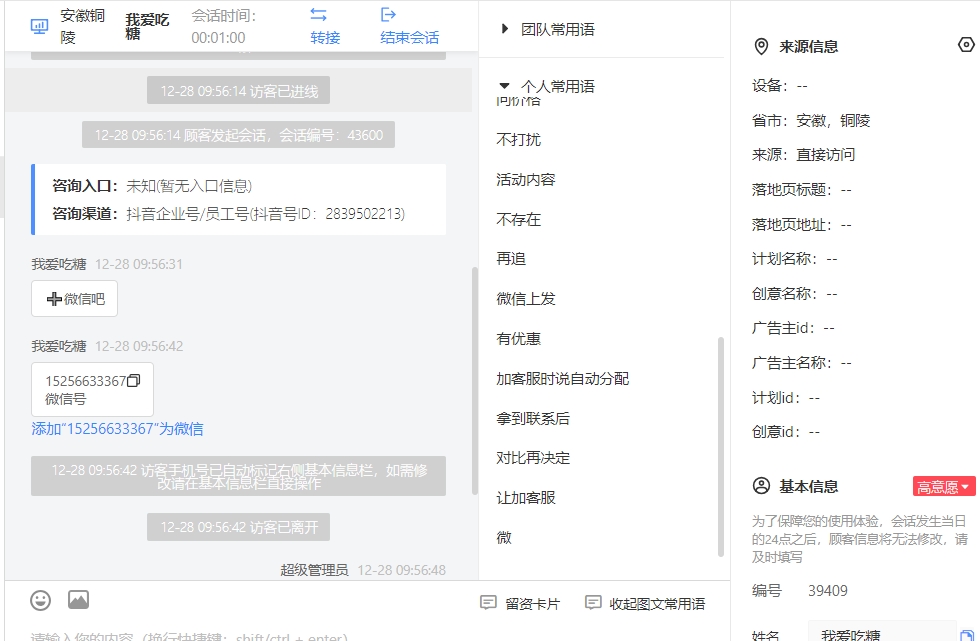Click the 编号 39409 value
The image size is (980, 641).
(828, 590)
